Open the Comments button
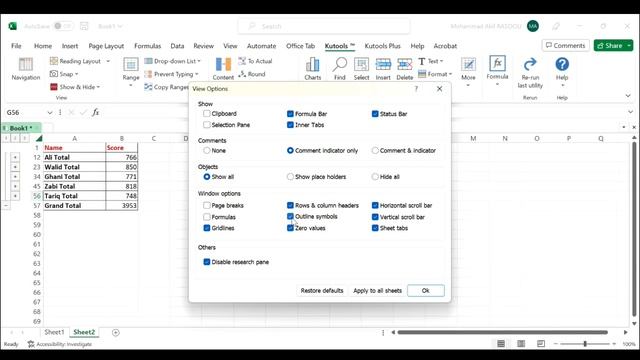The width and height of the screenshot is (640, 360). (565, 45)
